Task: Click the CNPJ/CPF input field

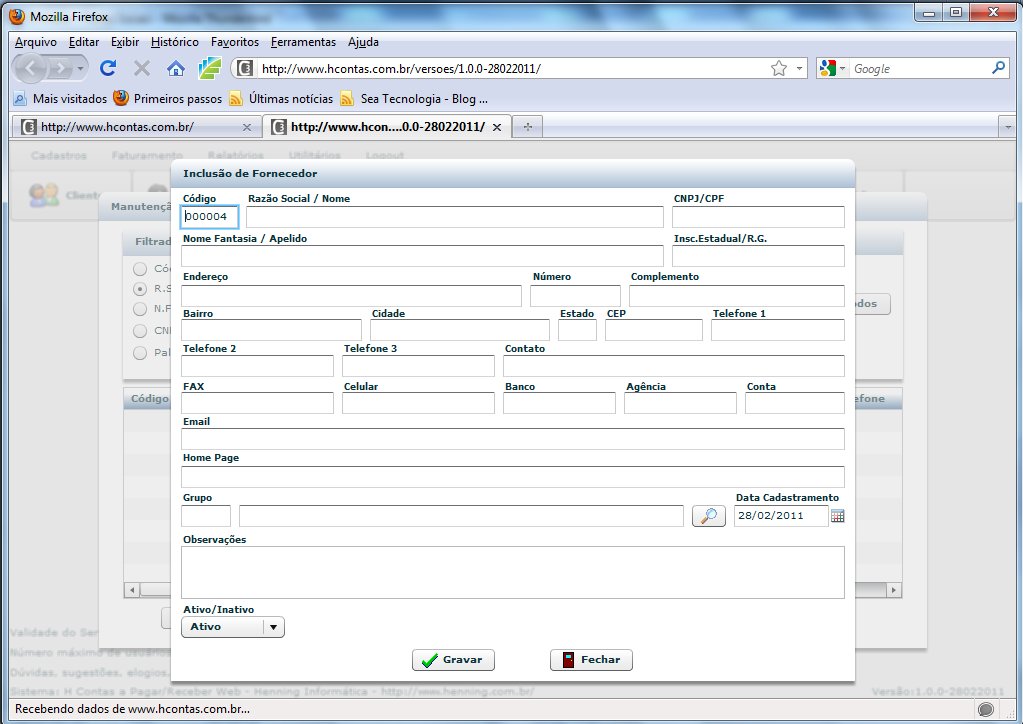Action: pos(758,217)
